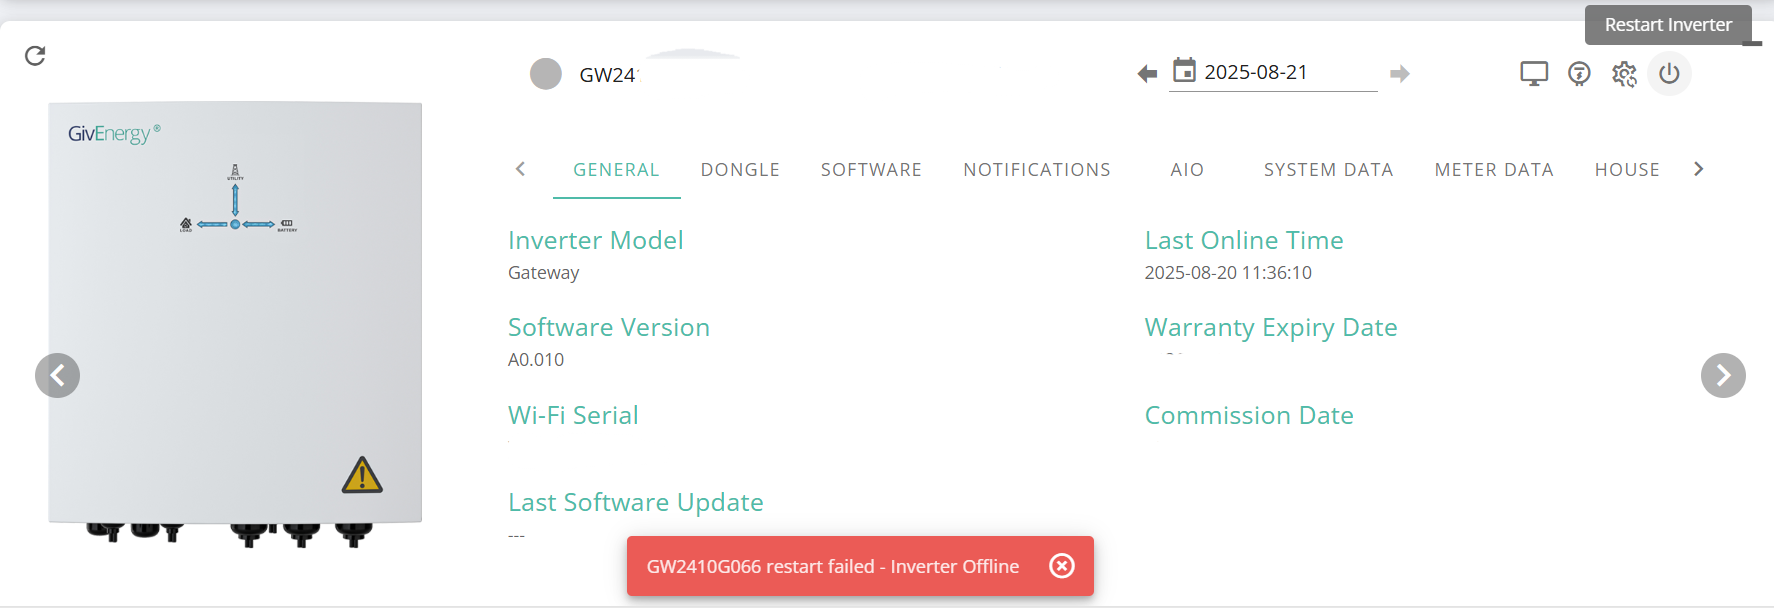Open the calendar date picker icon
Screen dimensions: 1774x608
click(x=1184, y=71)
